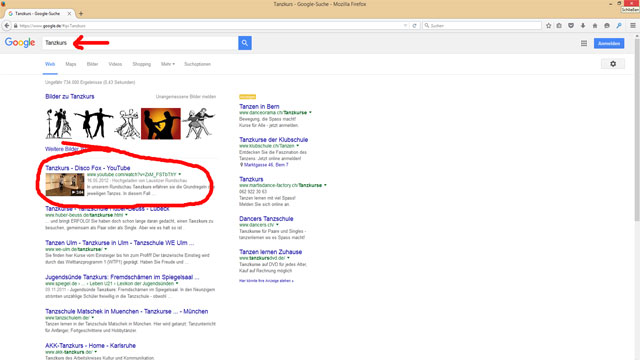Open Suchoptionen search tools
This screenshot has height=360, width=640.
pyautogui.click(x=197, y=64)
